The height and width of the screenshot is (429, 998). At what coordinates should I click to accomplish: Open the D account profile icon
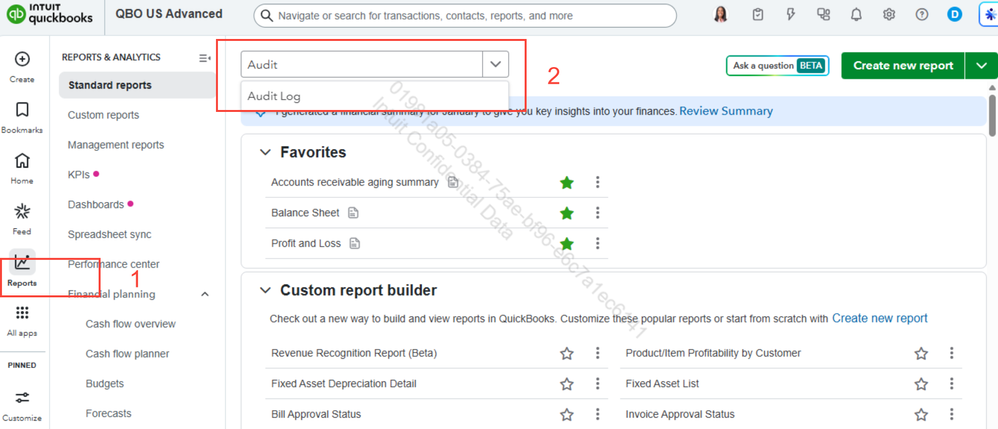pyautogui.click(x=954, y=15)
